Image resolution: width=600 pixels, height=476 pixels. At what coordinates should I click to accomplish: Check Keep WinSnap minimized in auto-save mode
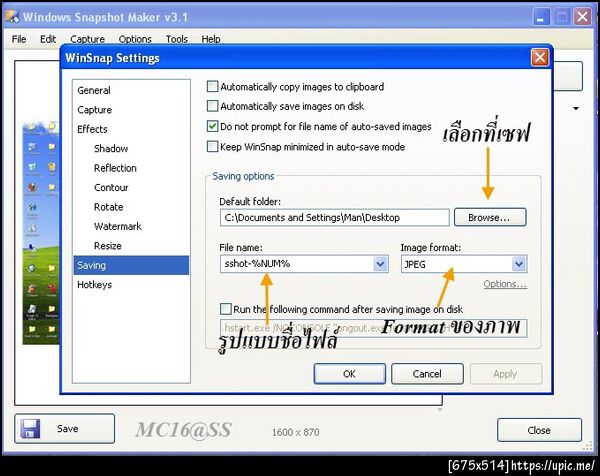[x=212, y=147]
